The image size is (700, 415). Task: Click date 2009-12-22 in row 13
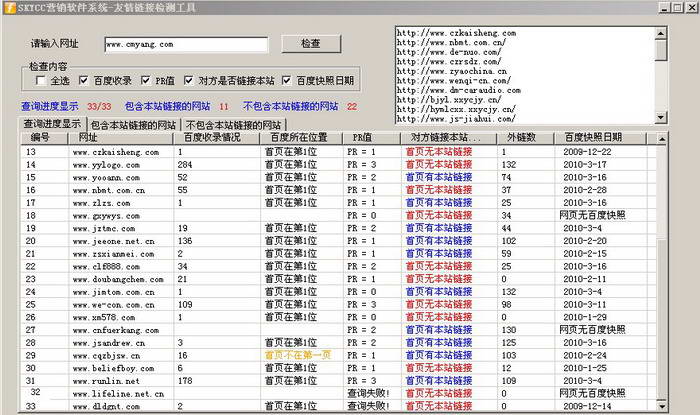coord(587,152)
